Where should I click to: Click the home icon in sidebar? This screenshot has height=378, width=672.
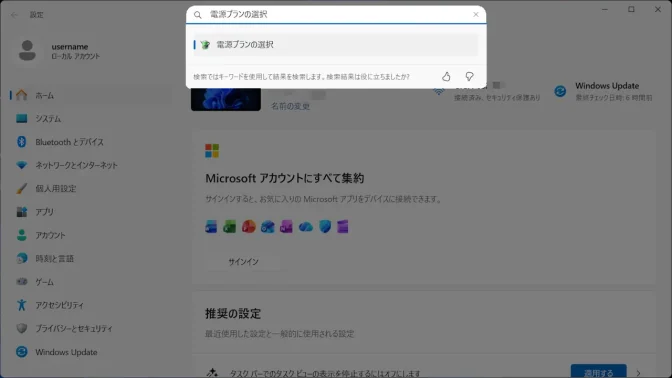tap(21, 95)
